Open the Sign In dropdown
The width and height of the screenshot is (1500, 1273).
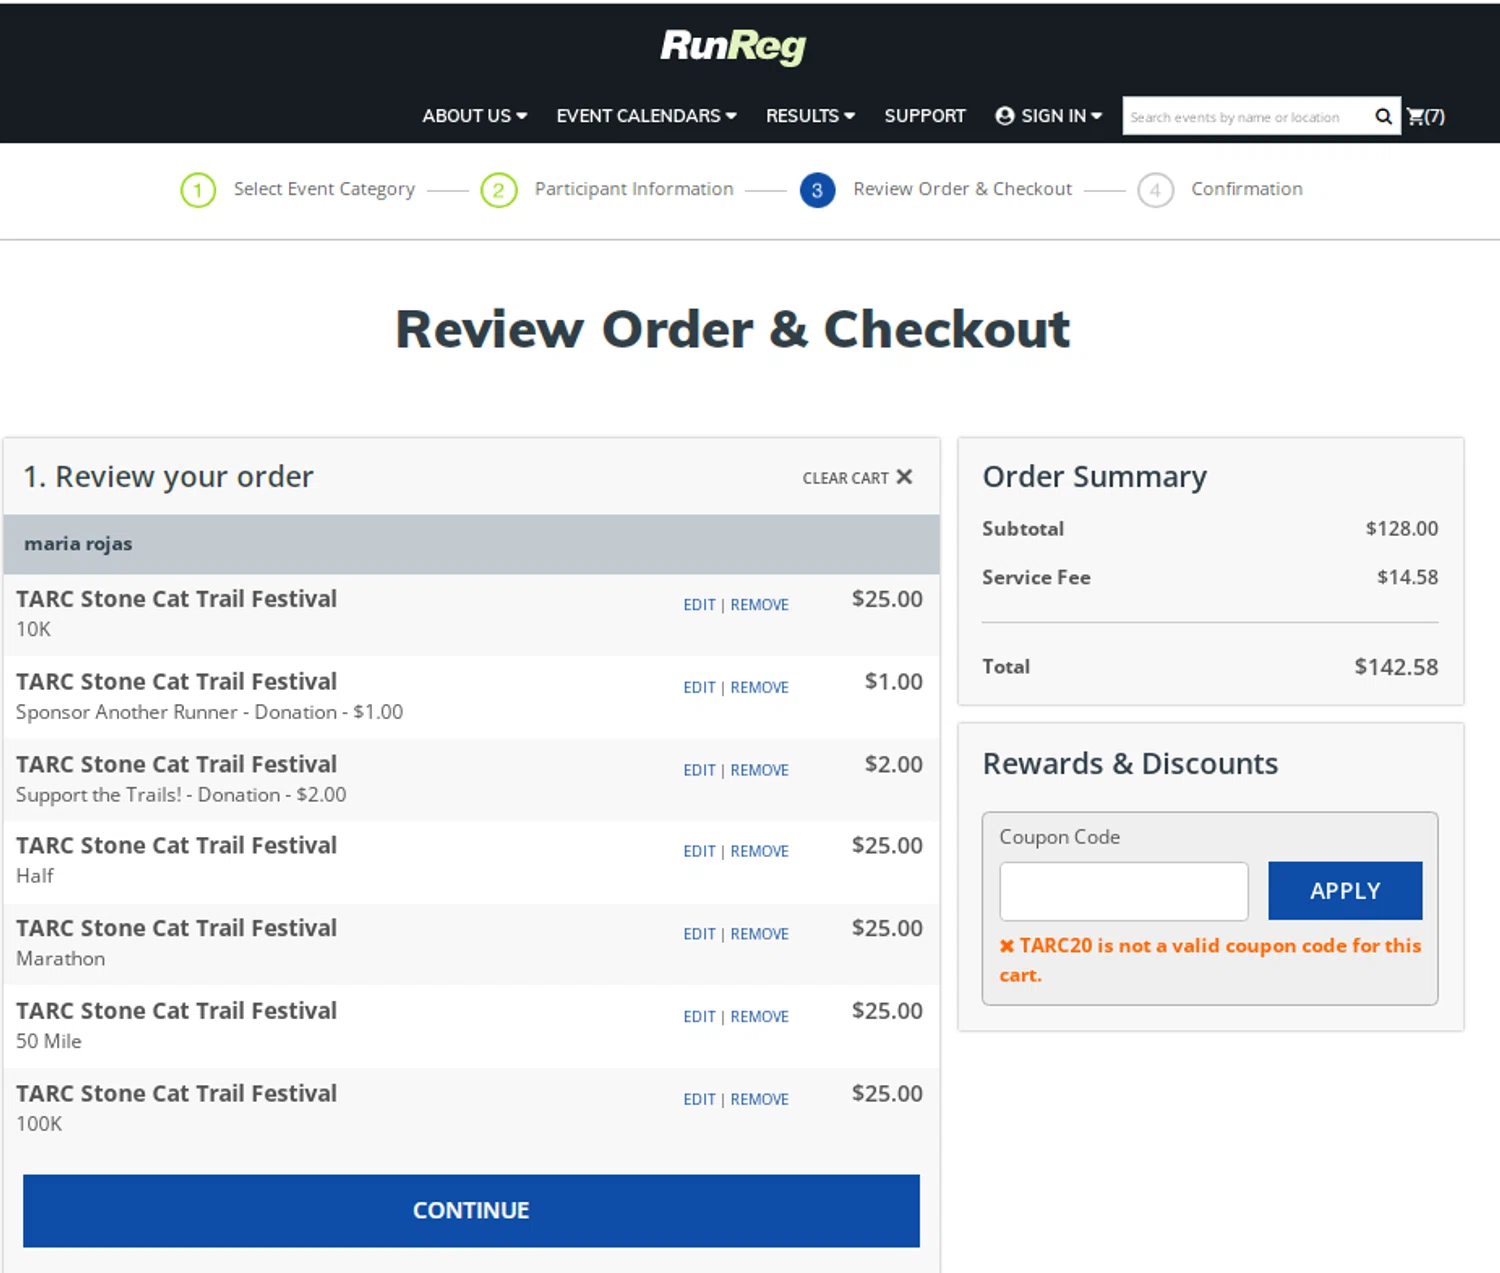coord(1048,116)
